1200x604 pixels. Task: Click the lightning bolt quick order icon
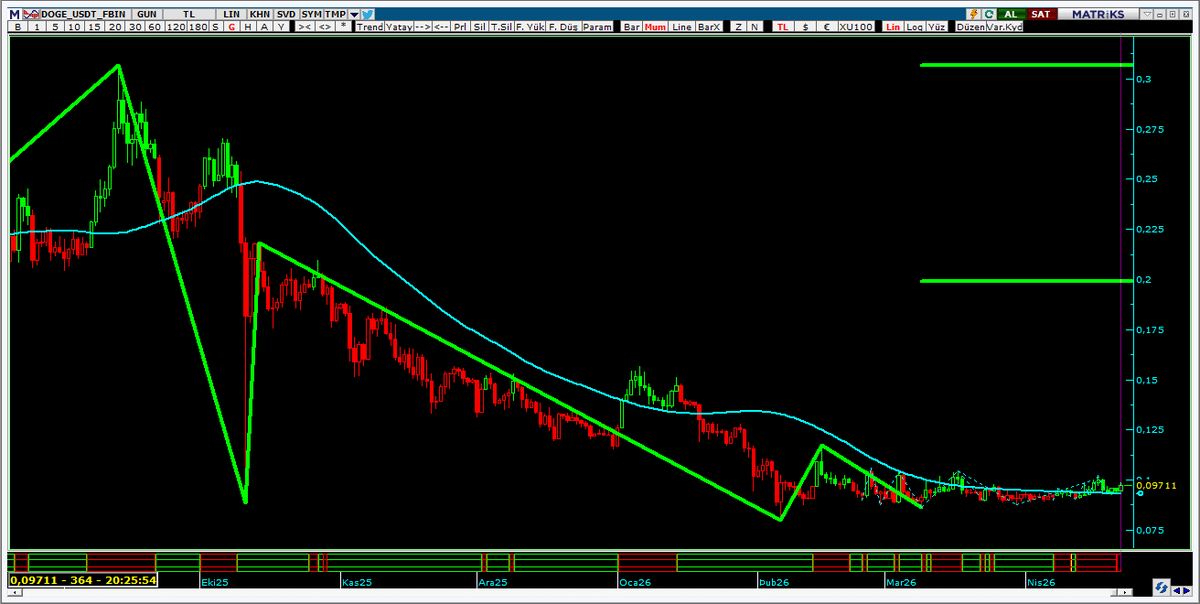(x=974, y=14)
